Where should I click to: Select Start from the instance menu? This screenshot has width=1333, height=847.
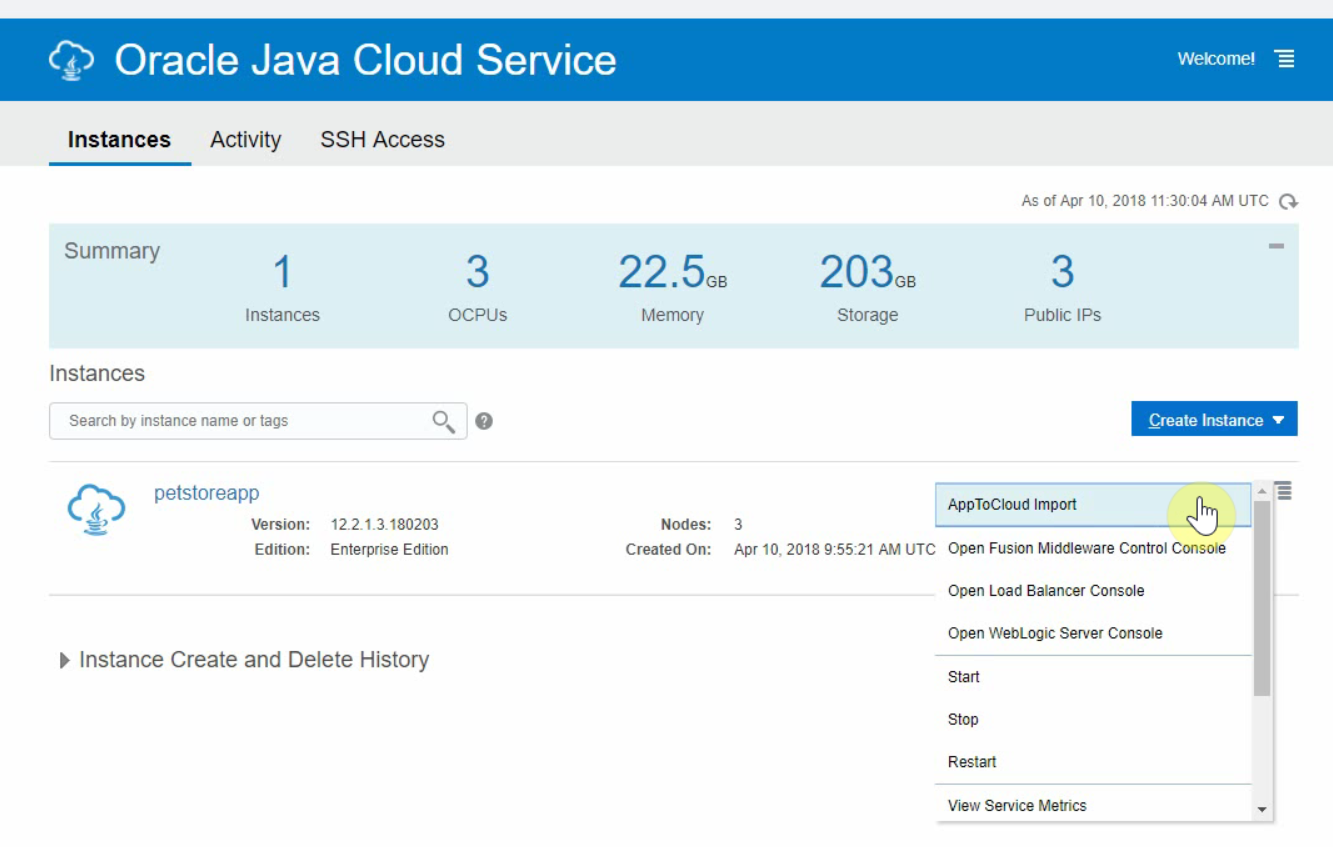(1093, 677)
